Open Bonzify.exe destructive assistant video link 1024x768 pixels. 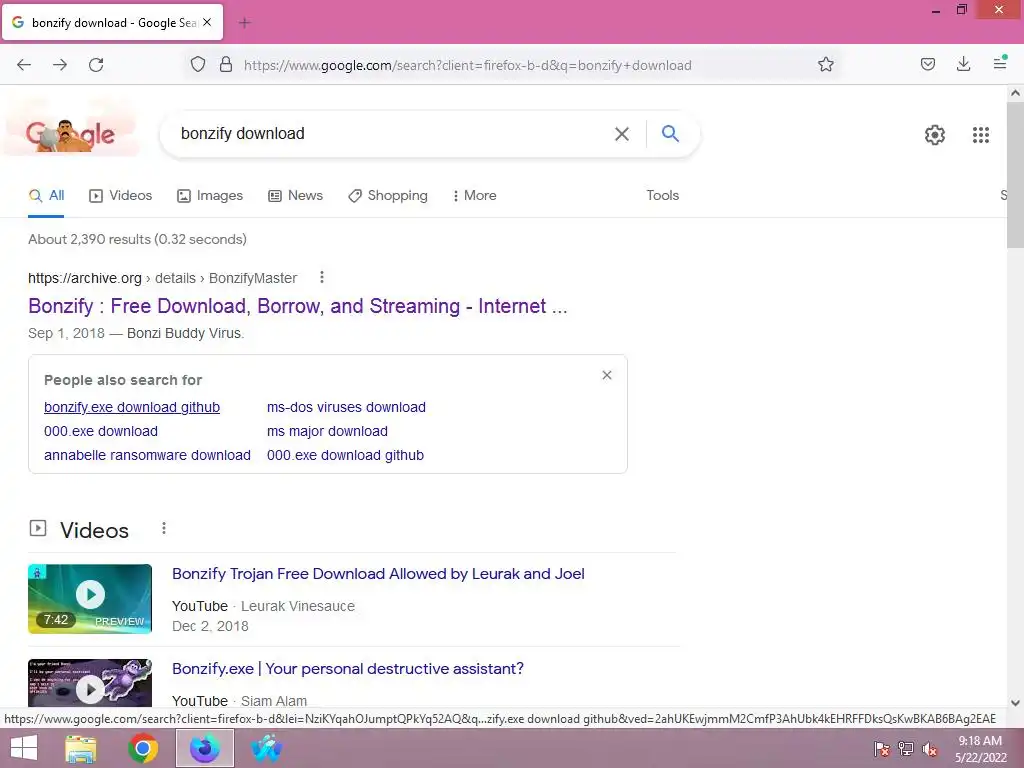coord(347,669)
